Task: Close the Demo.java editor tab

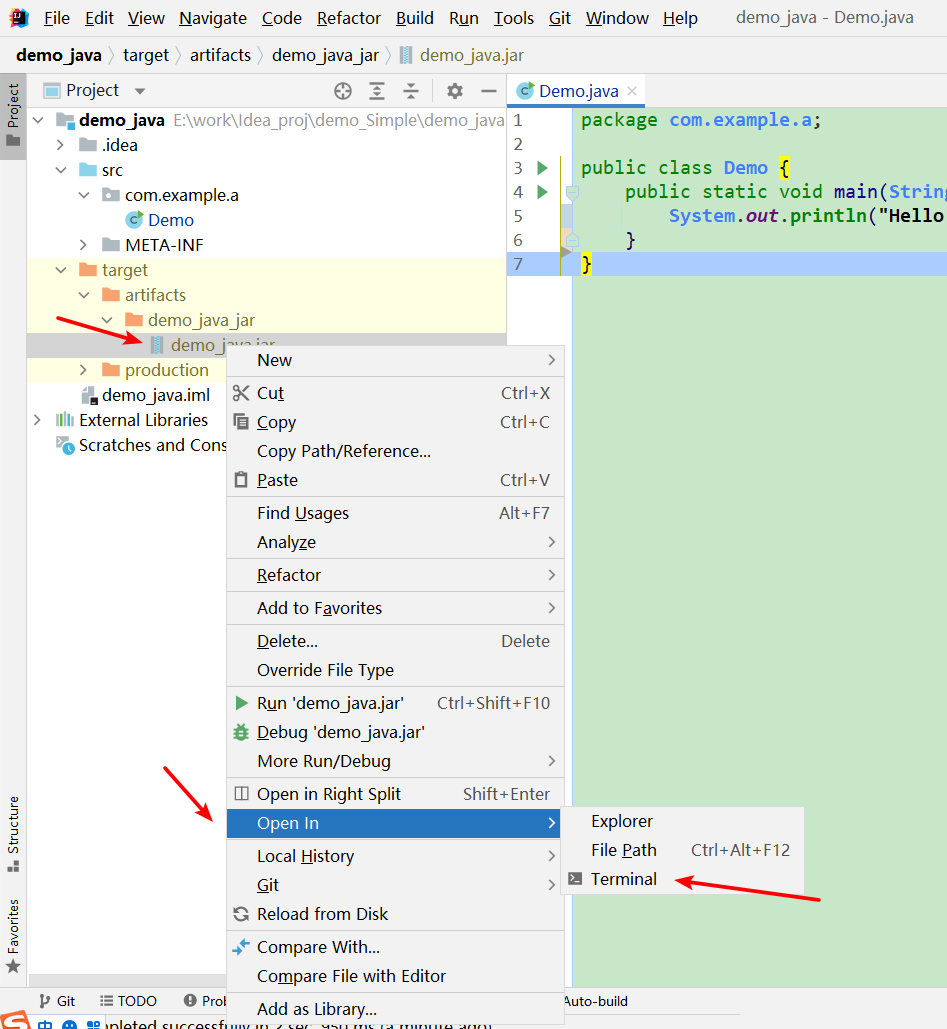Action: [x=632, y=91]
